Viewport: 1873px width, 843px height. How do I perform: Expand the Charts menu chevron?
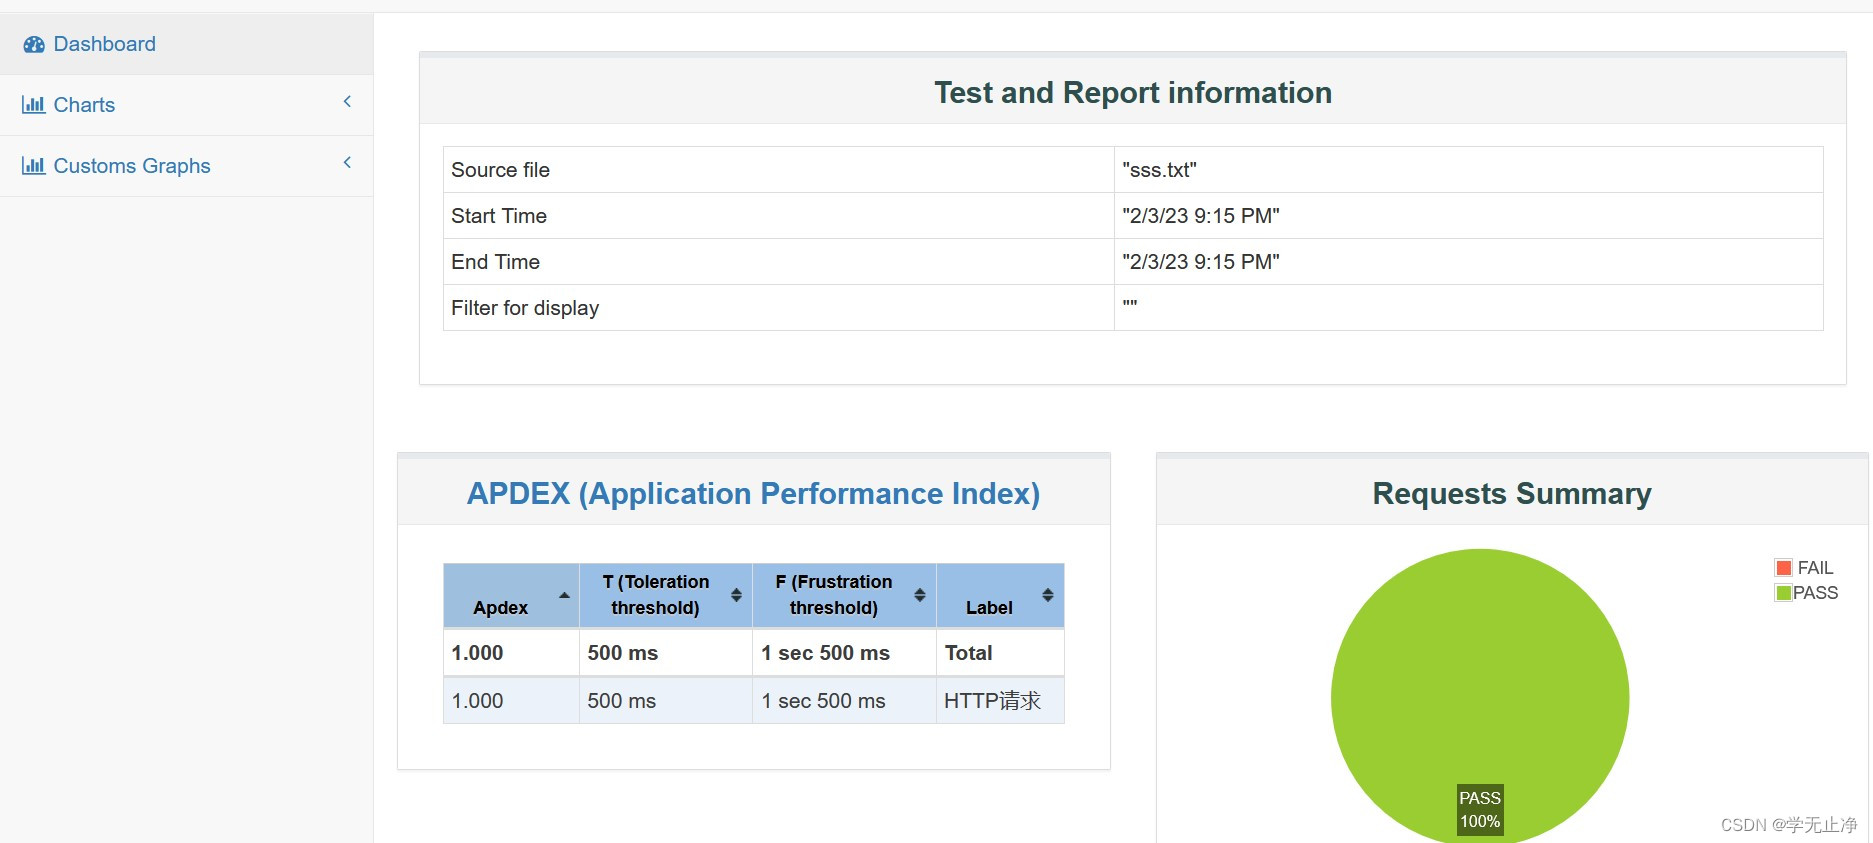(347, 101)
